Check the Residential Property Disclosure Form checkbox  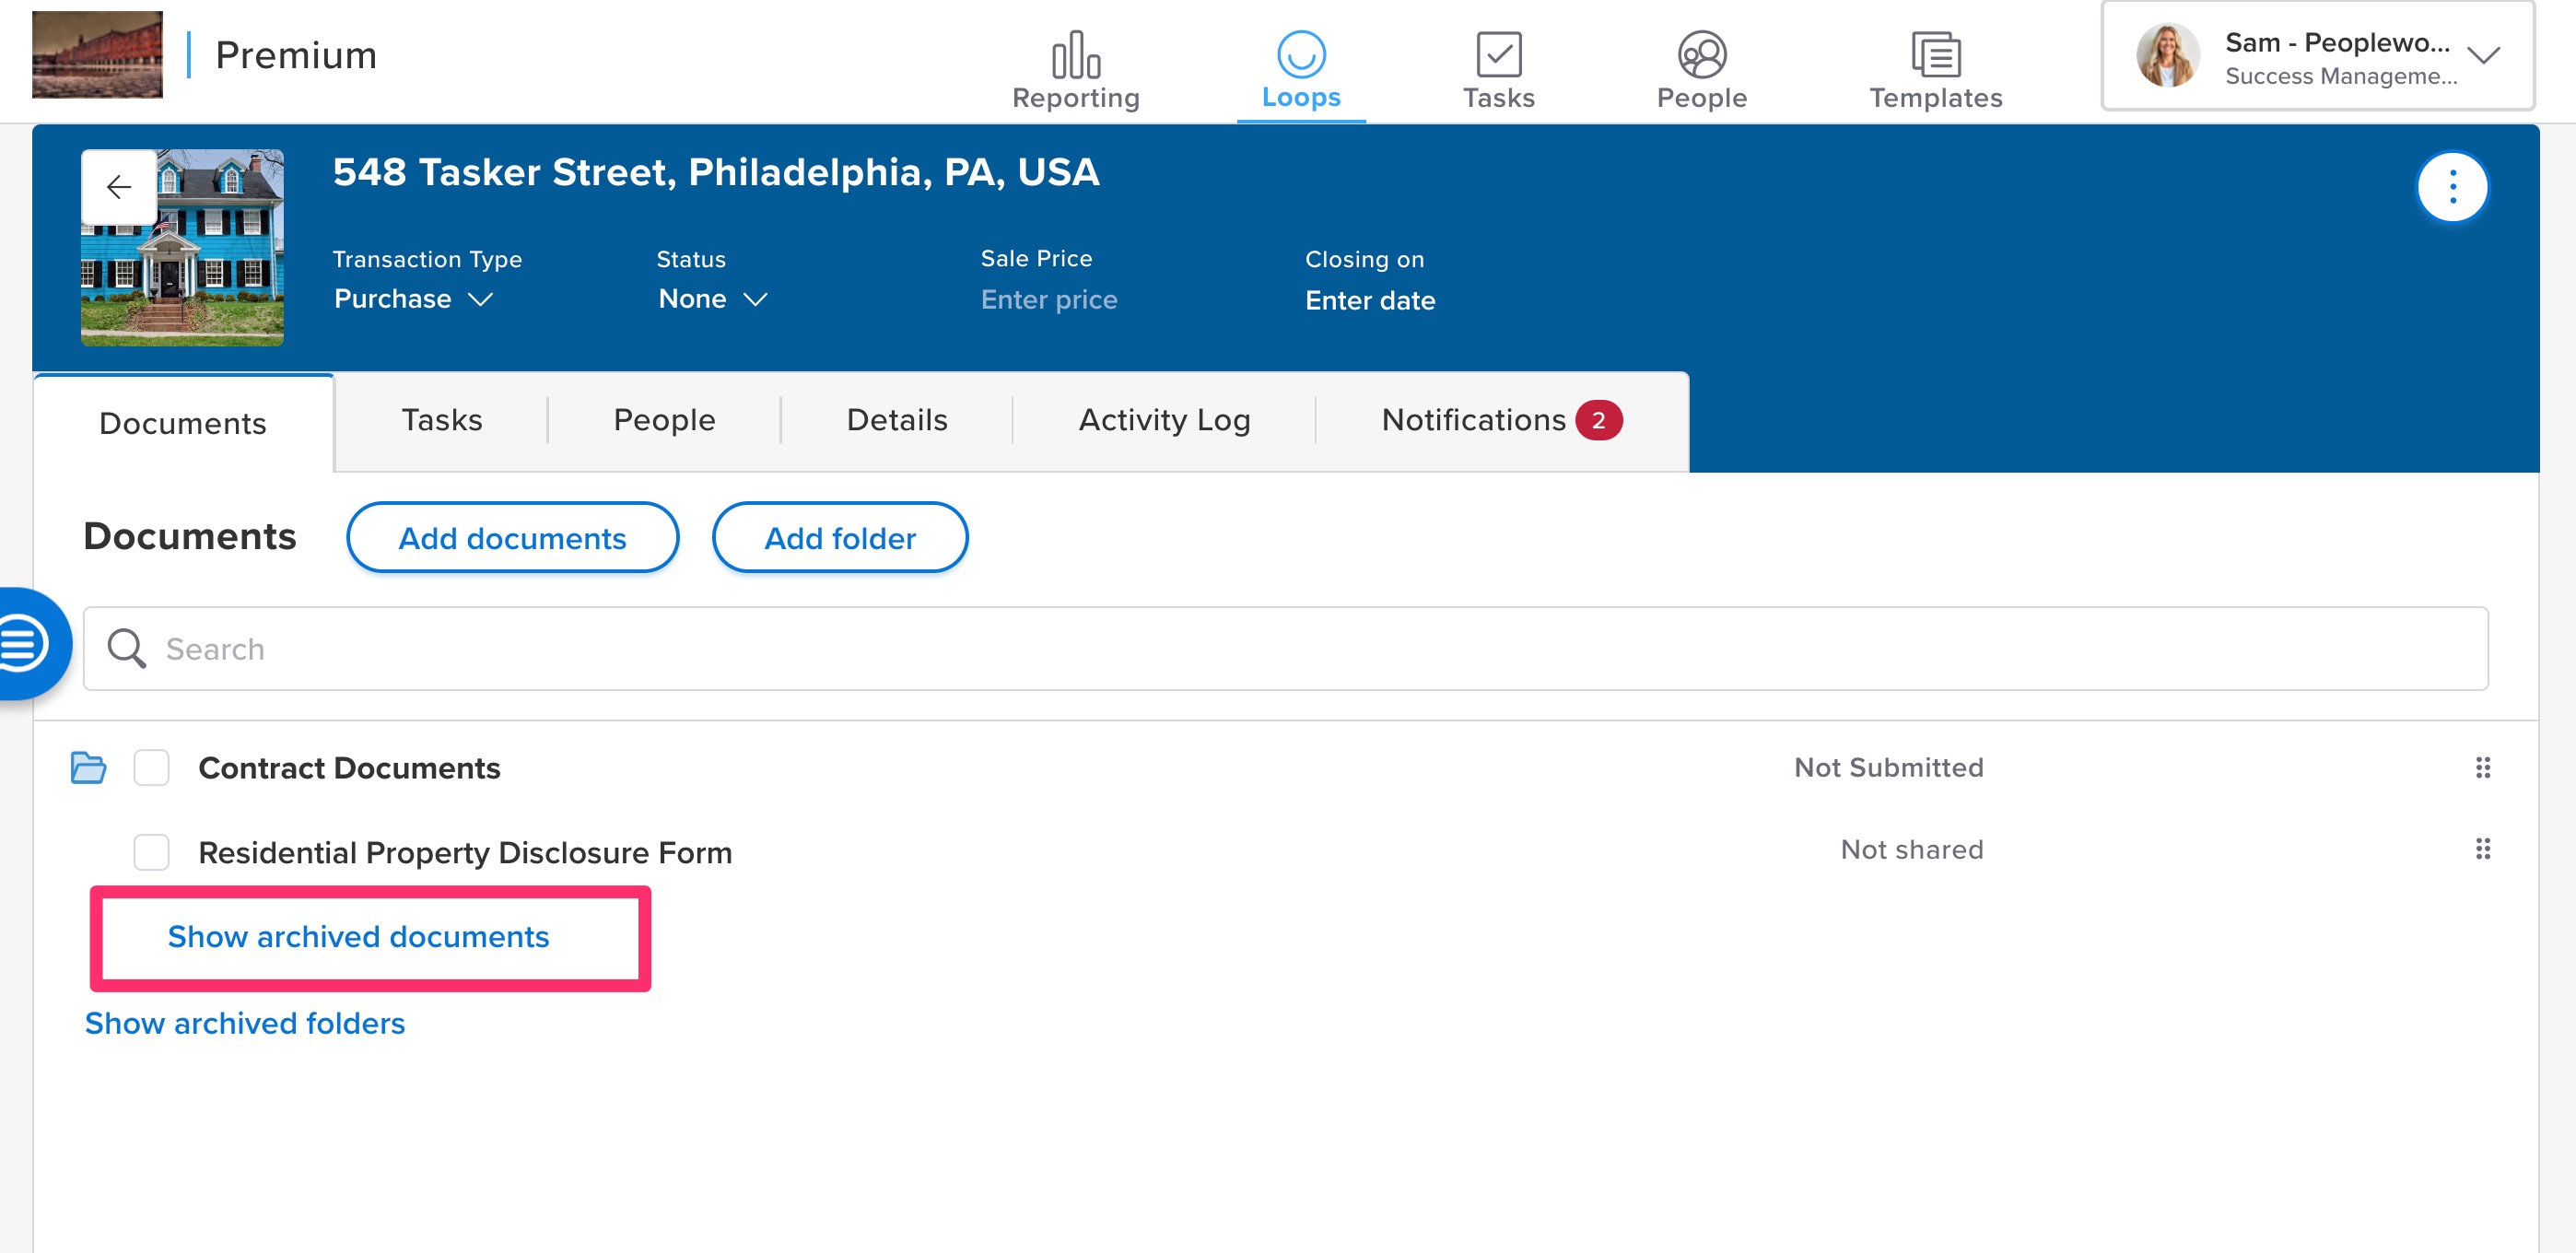tap(152, 852)
